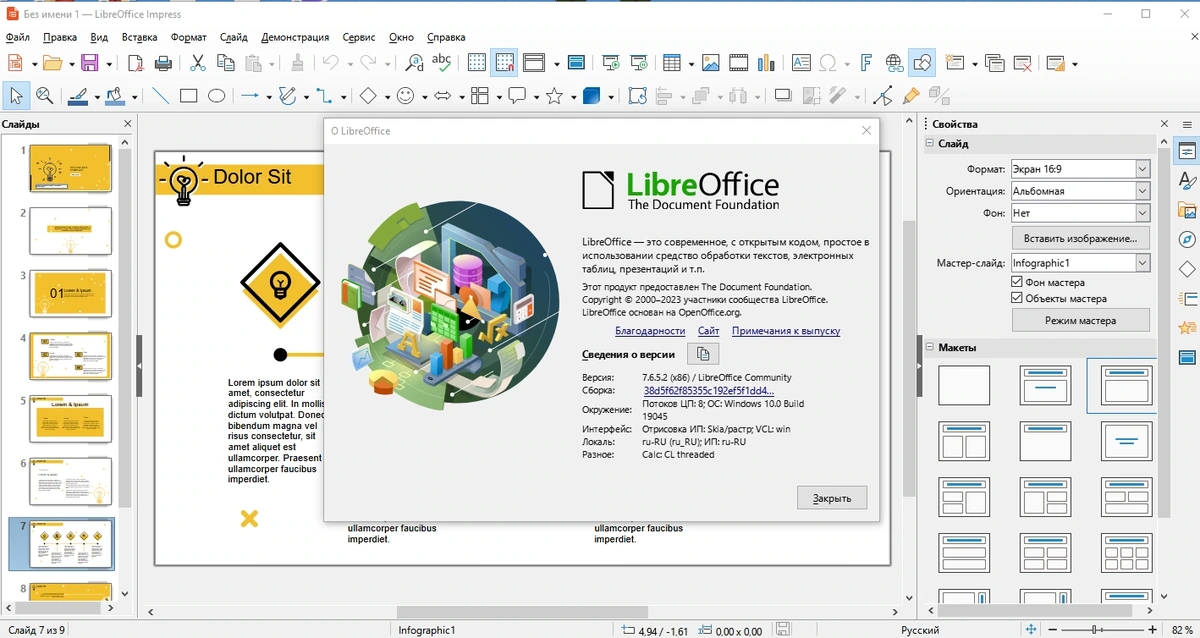1200x638 pixels.
Task: Open the sidebar Navigator deck icon
Action: click(x=1187, y=240)
